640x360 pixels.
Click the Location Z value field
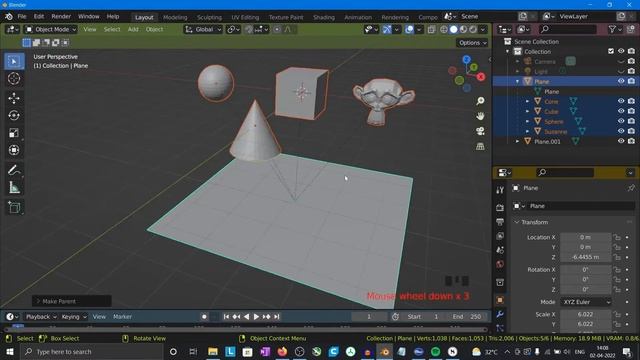coord(585,257)
